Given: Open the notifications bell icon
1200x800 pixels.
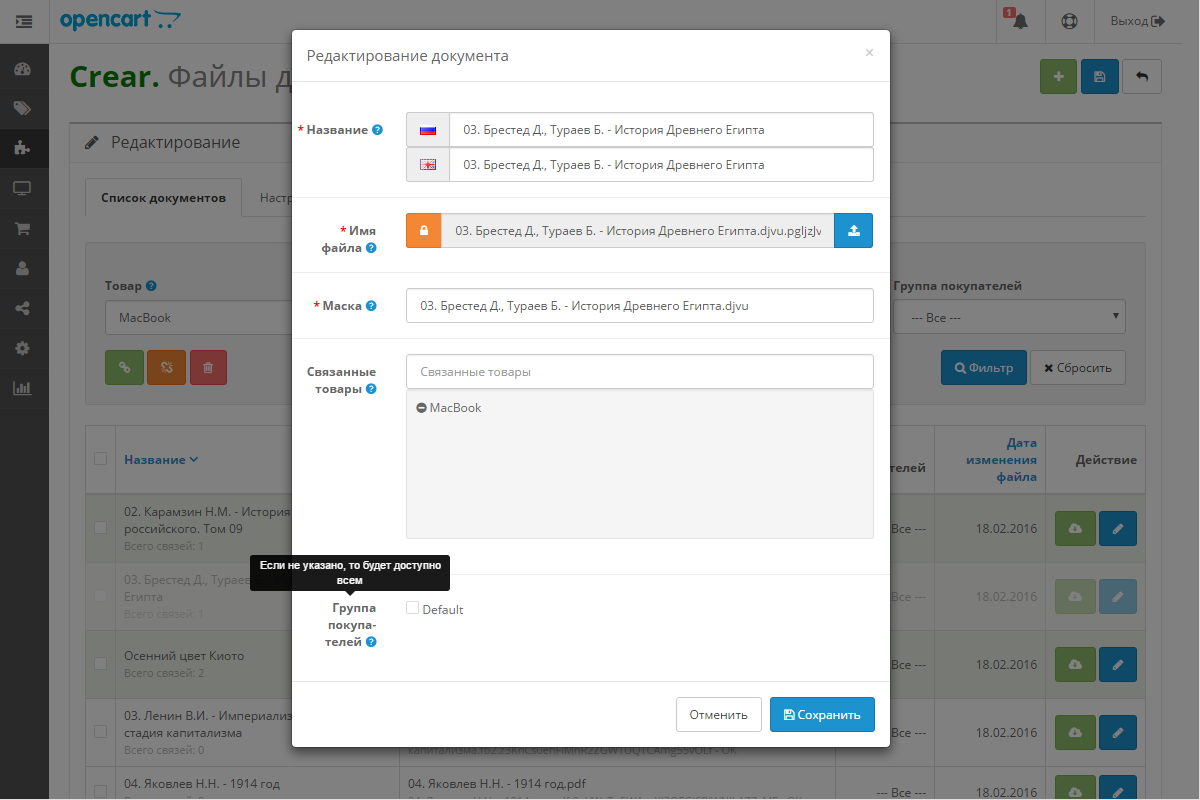Looking at the screenshot, I should click(1019, 21).
